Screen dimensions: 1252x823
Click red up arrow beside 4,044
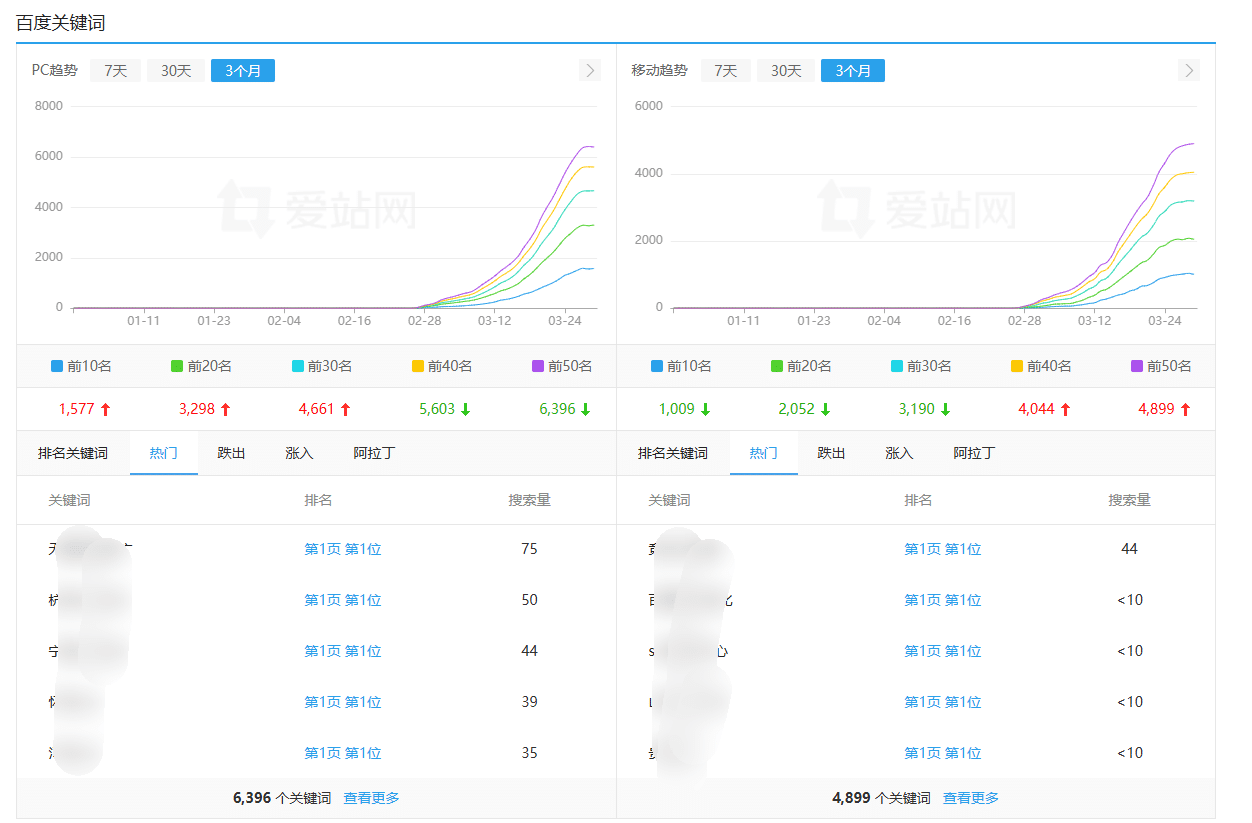pyautogui.click(x=1065, y=409)
